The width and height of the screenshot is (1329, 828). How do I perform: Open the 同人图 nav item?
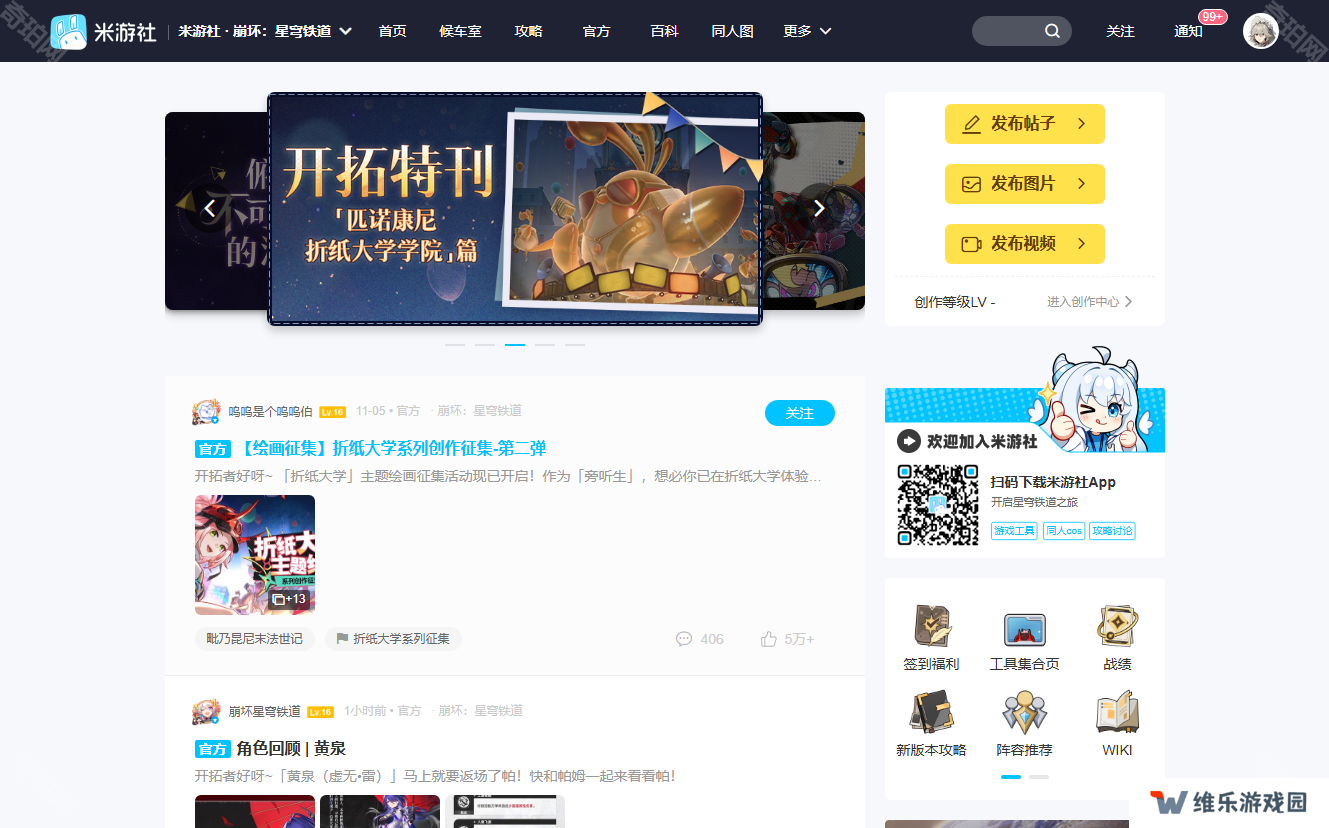(732, 31)
